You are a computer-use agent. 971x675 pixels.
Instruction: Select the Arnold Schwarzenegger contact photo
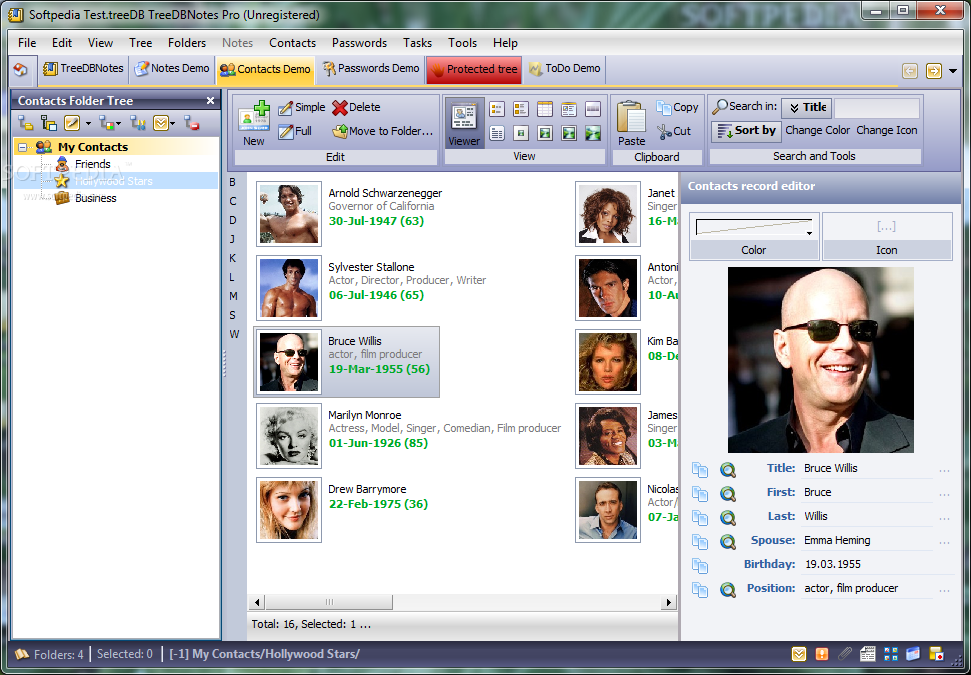tap(289, 214)
